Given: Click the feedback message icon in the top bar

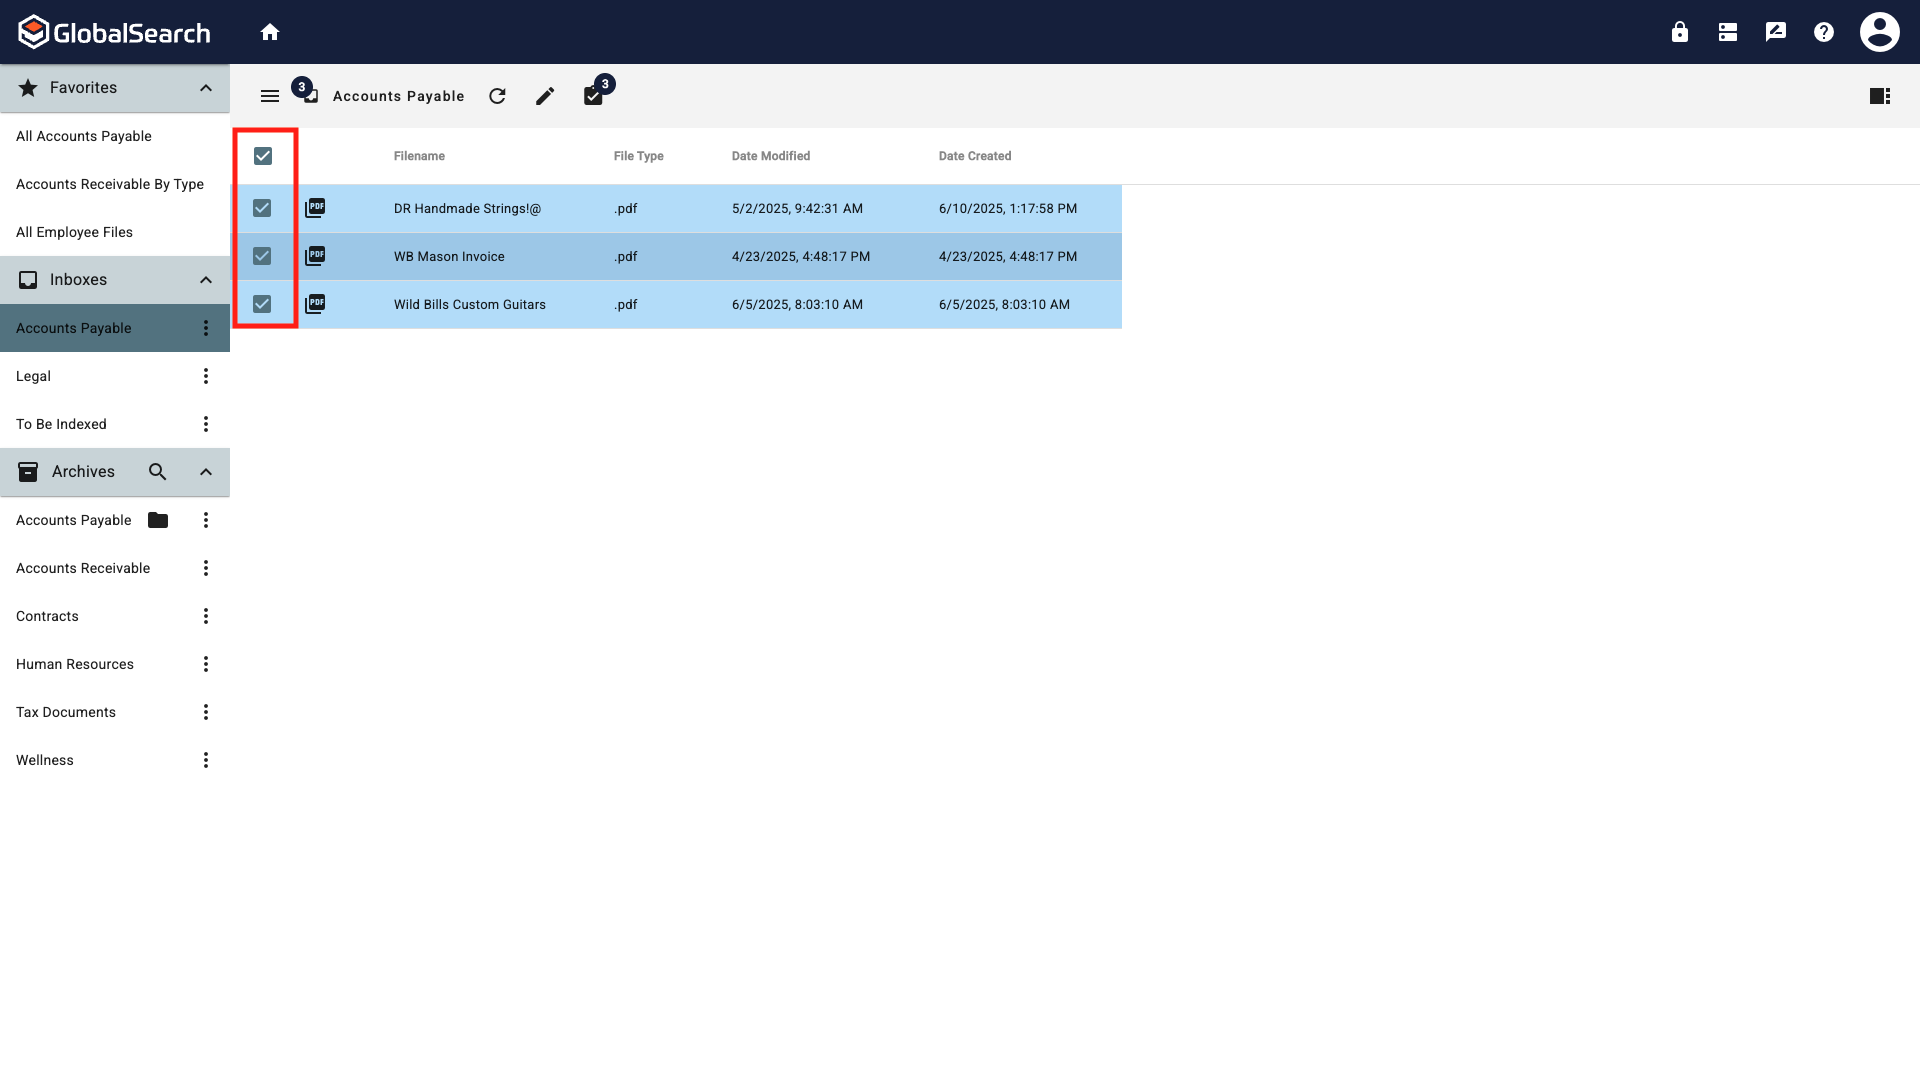Looking at the screenshot, I should click(x=1775, y=31).
